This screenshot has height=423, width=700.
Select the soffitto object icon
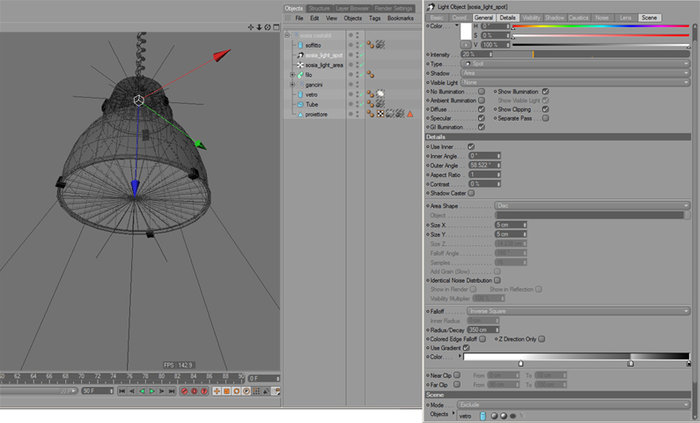point(300,45)
